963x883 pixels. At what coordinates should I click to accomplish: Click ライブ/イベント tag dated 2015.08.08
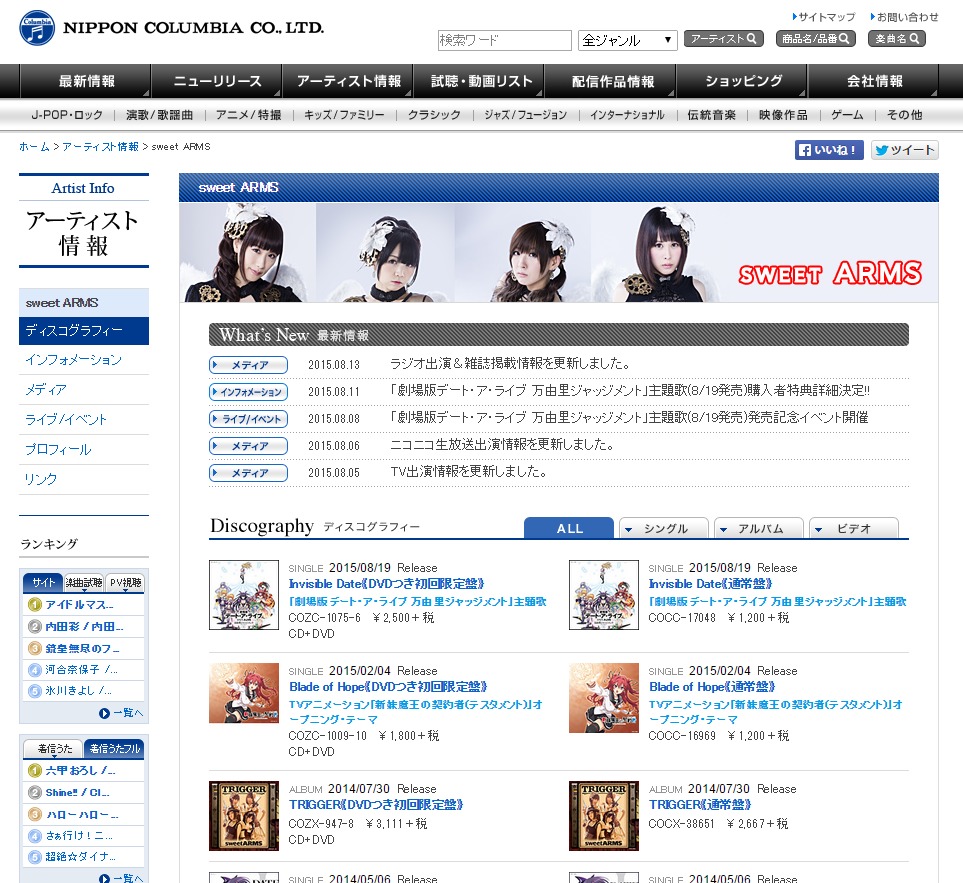(x=248, y=419)
